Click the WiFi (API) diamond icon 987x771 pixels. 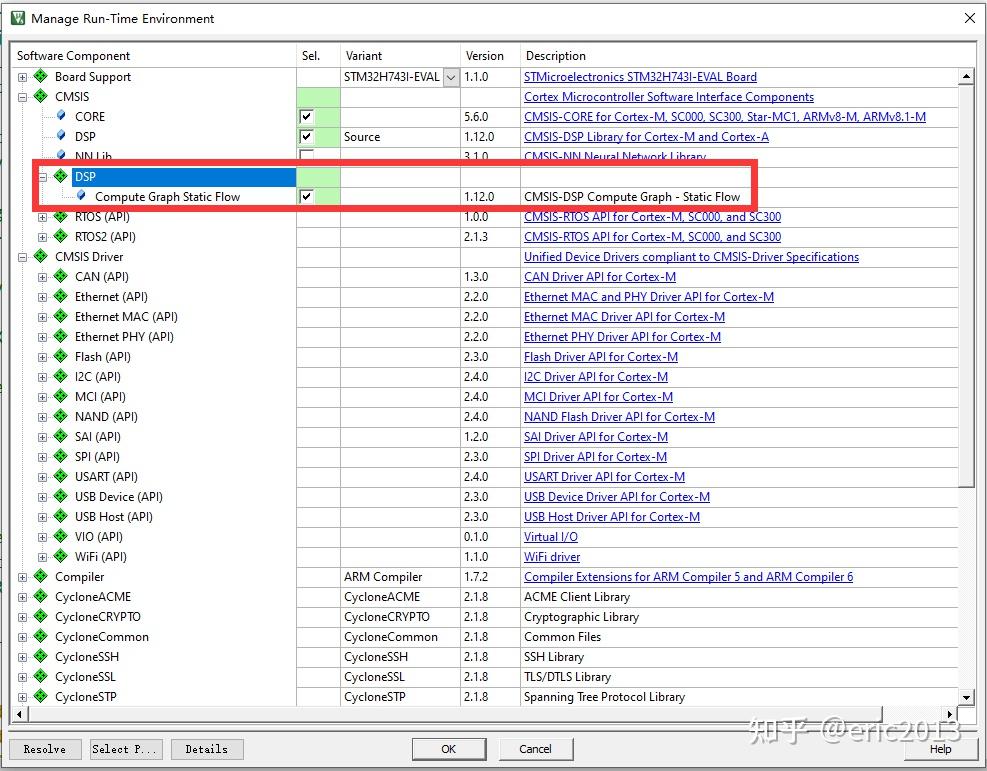[x=61, y=556]
